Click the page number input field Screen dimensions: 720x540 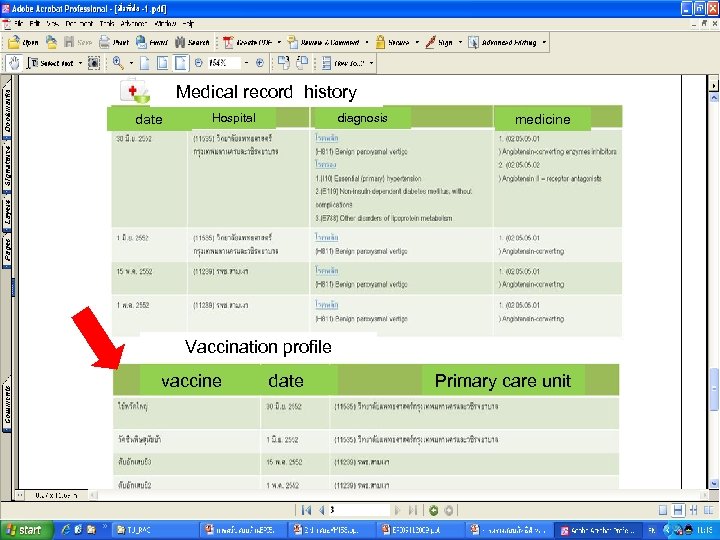coord(360,510)
